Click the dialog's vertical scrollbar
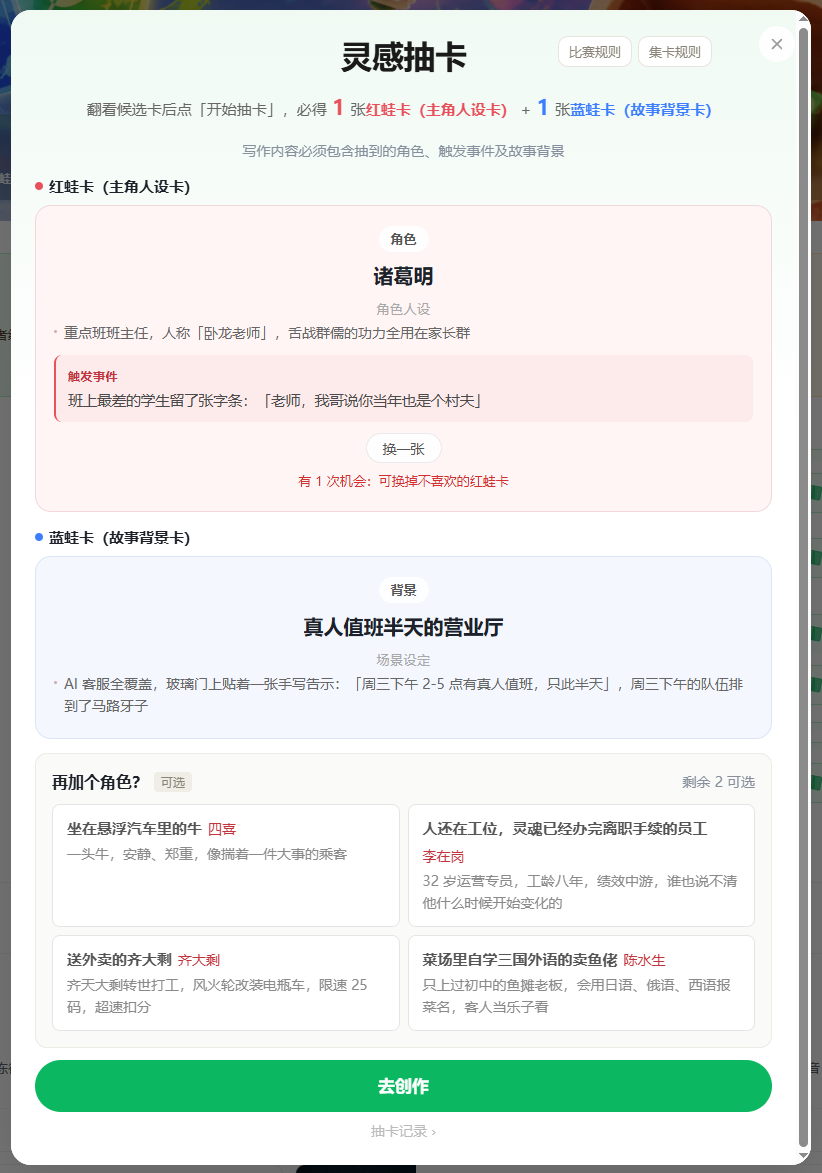Screen dimensions: 822x1173 [804, 586]
